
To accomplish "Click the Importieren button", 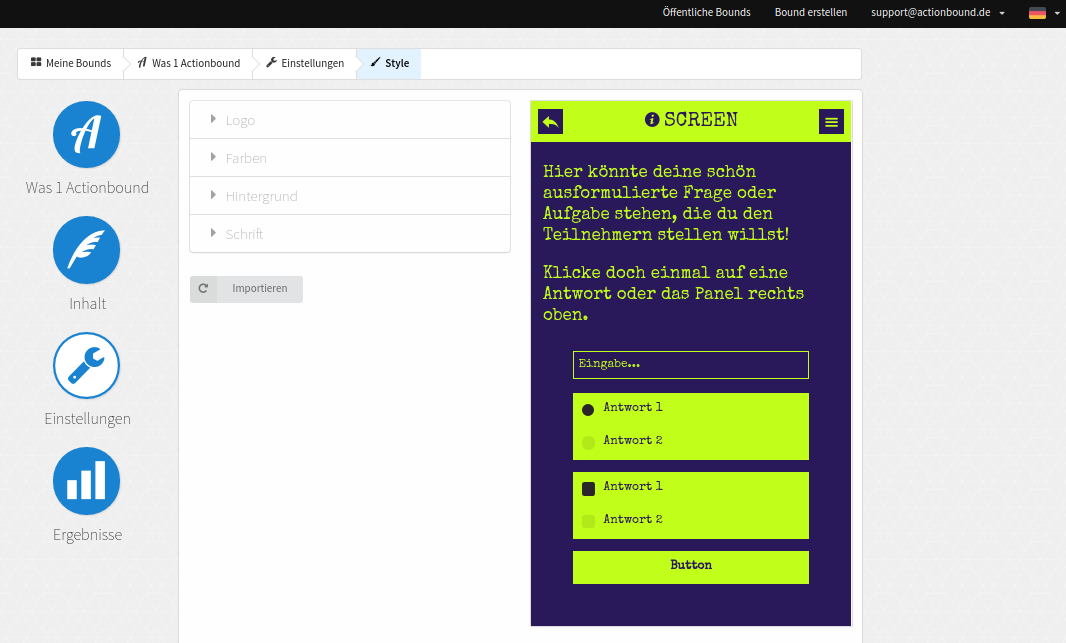I will click(246, 289).
